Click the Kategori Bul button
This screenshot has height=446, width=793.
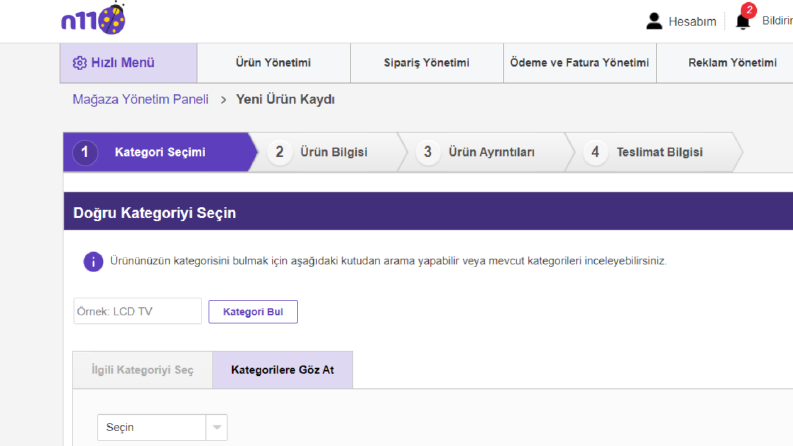tap(253, 311)
